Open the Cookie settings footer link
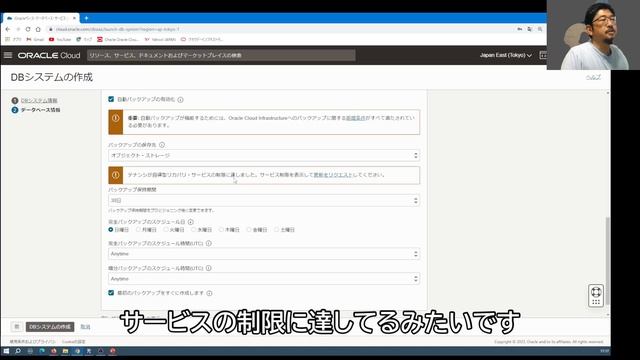Viewport: 640px width, 360px height. pos(73,342)
